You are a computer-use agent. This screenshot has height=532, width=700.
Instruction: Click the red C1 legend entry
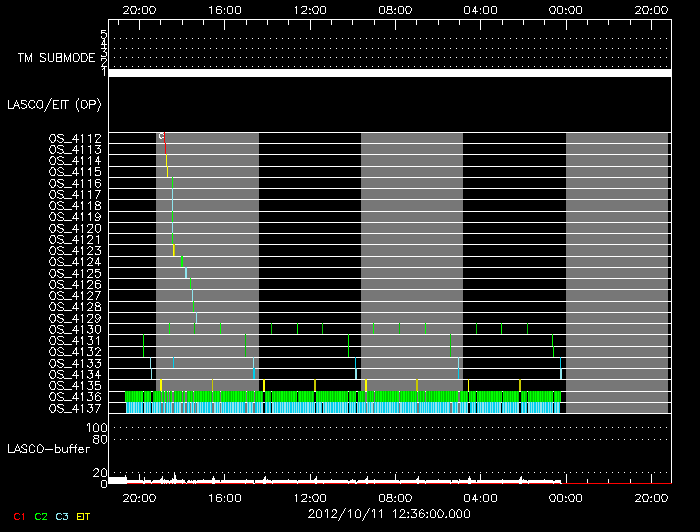[18, 516]
